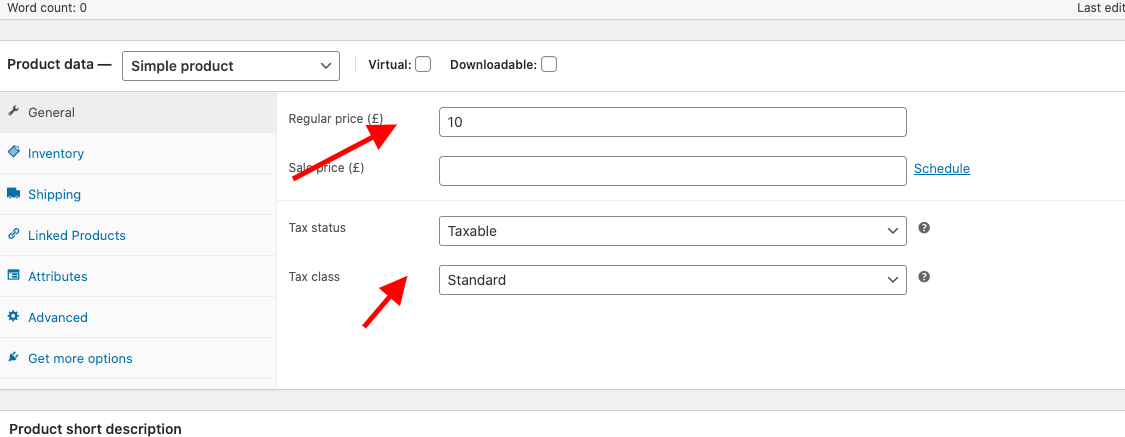Click the Attributes list icon
The image size is (1125, 437).
coord(13,276)
